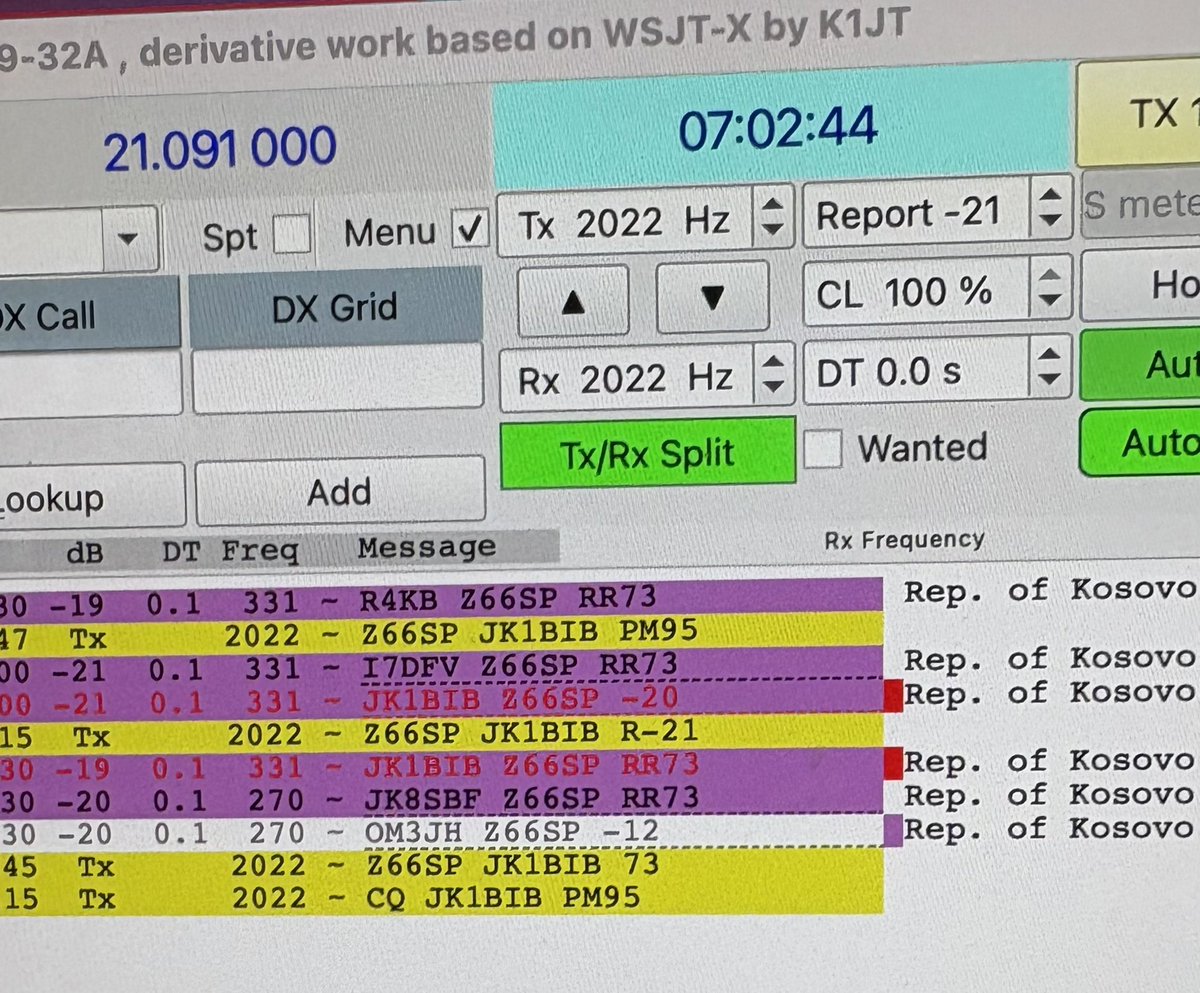Screen dimensions: 1200x993
Task: Click the 07:02:44 clock display
Action: 780,127
